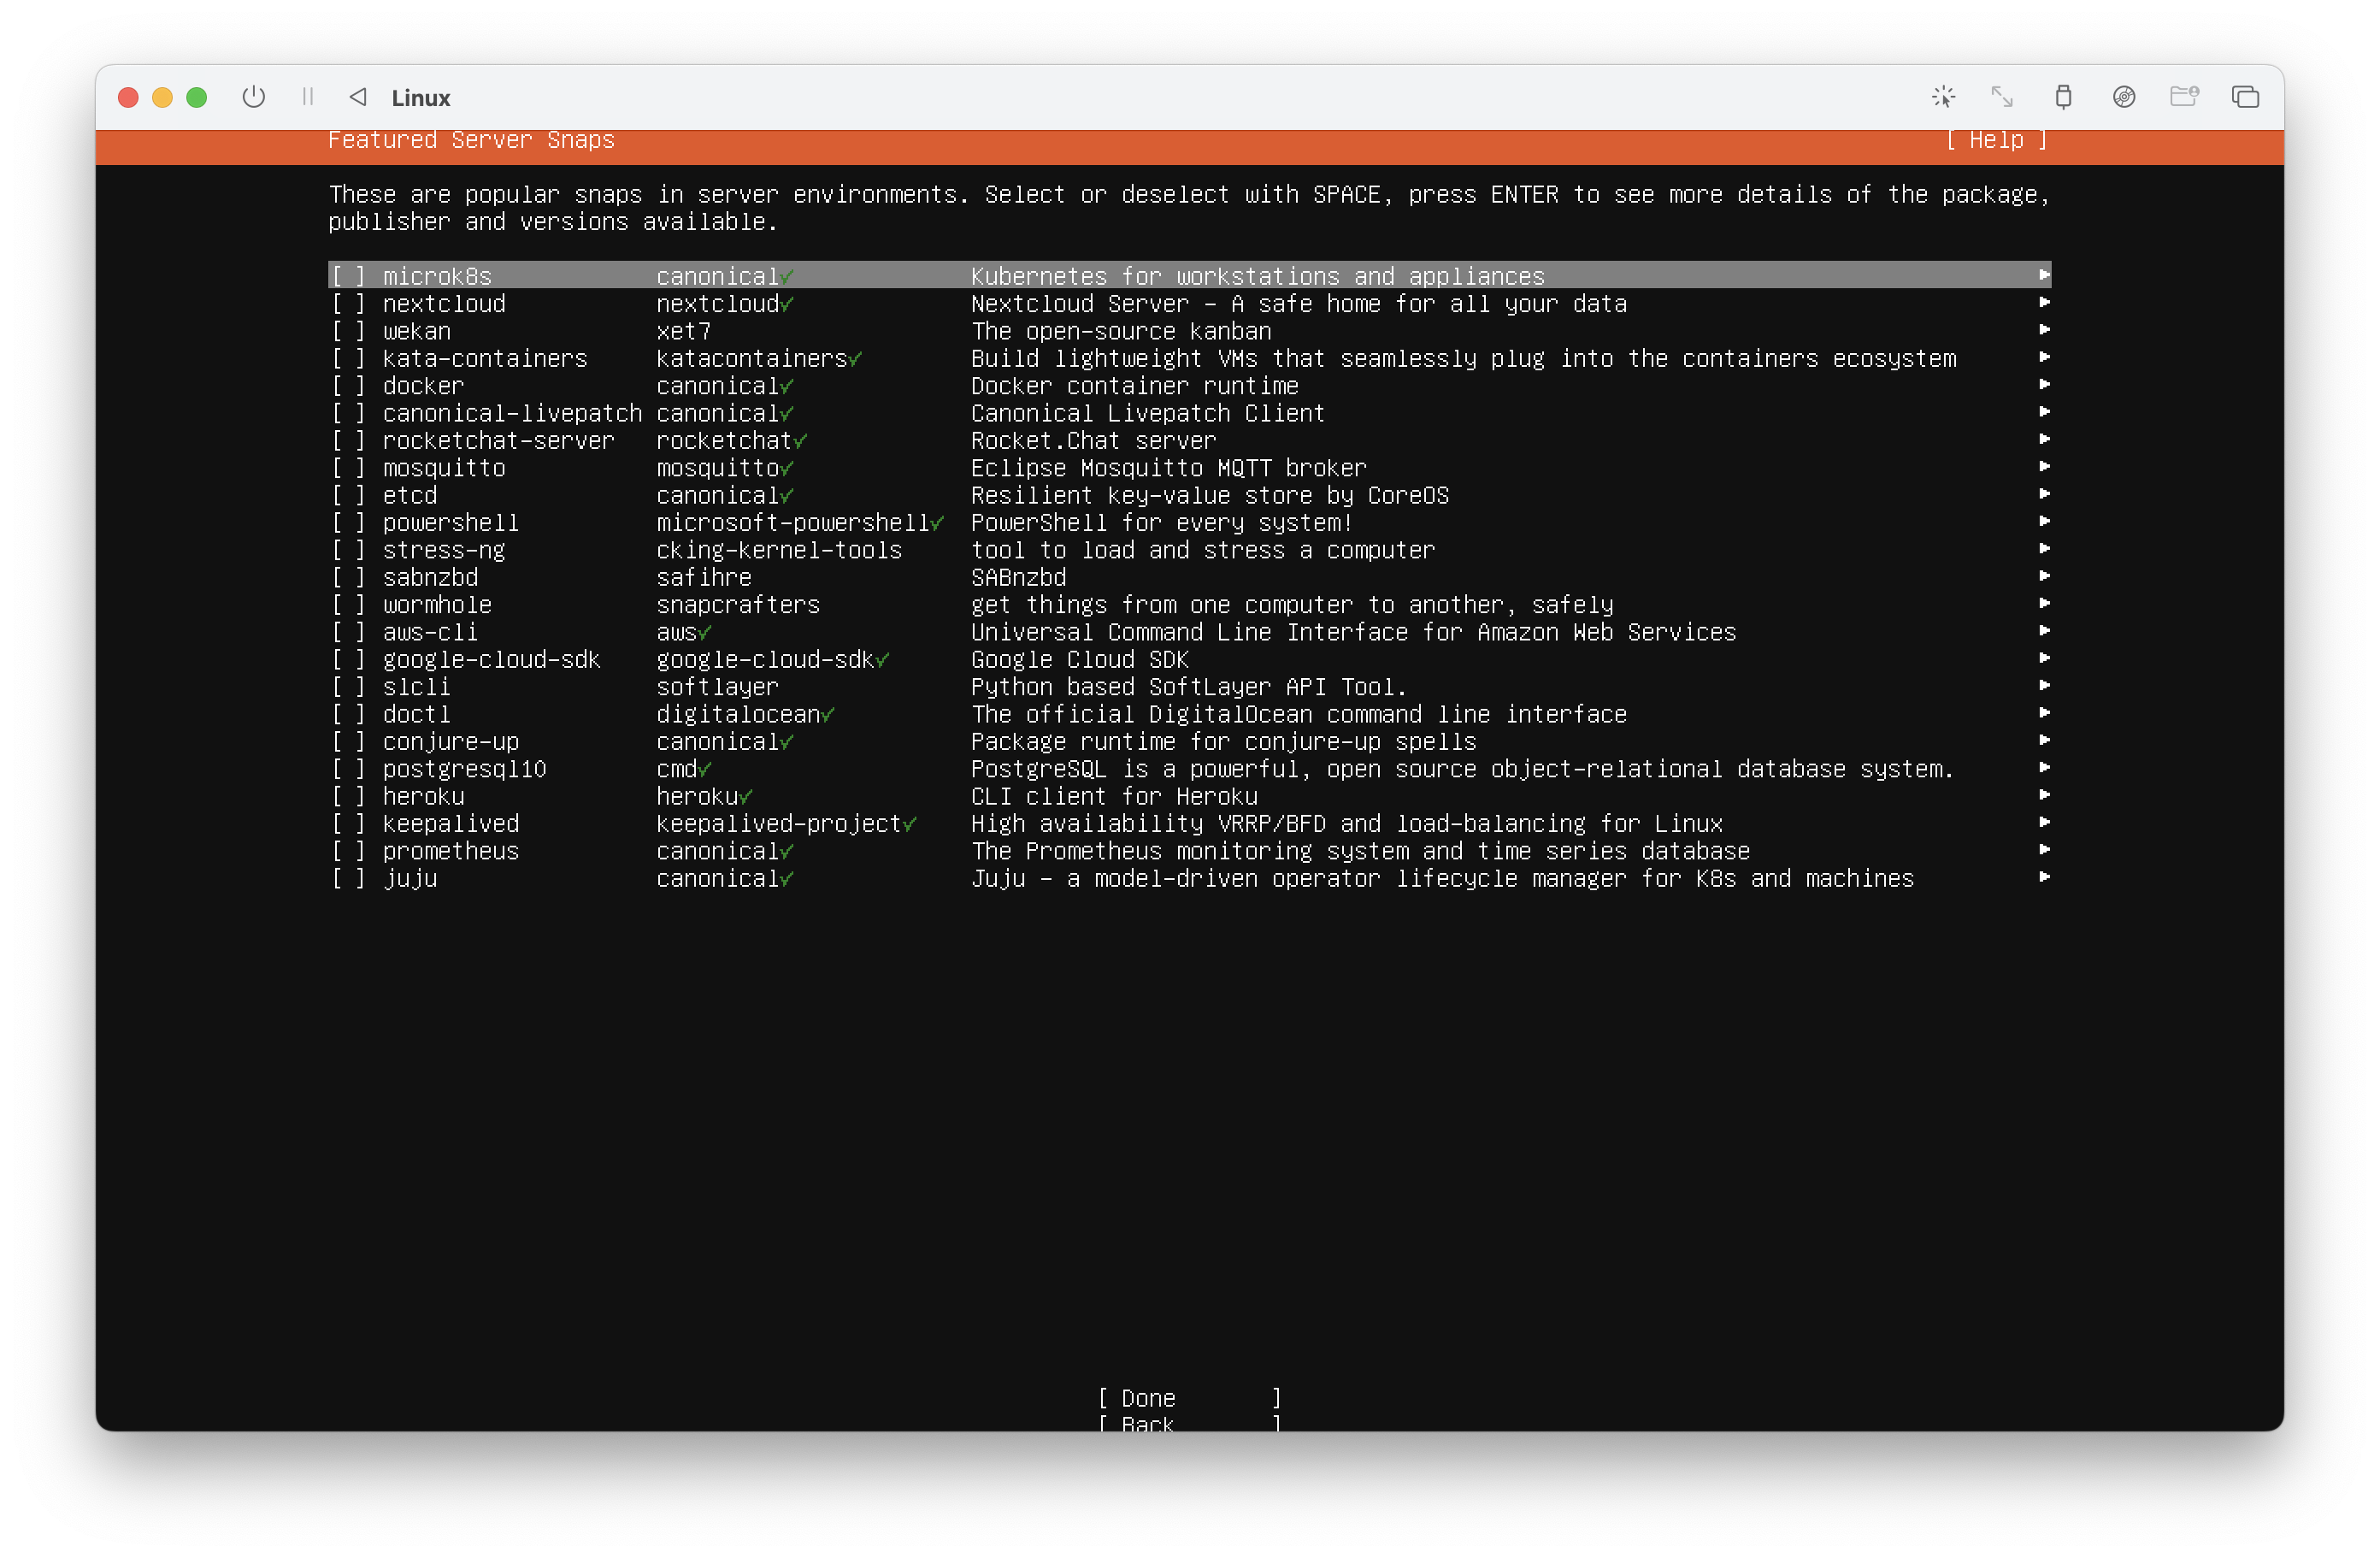Image resolution: width=2380 pixels, height=1558 pixels.
Task: Select the docker snap checkbox
Action: tap(348, 386)
